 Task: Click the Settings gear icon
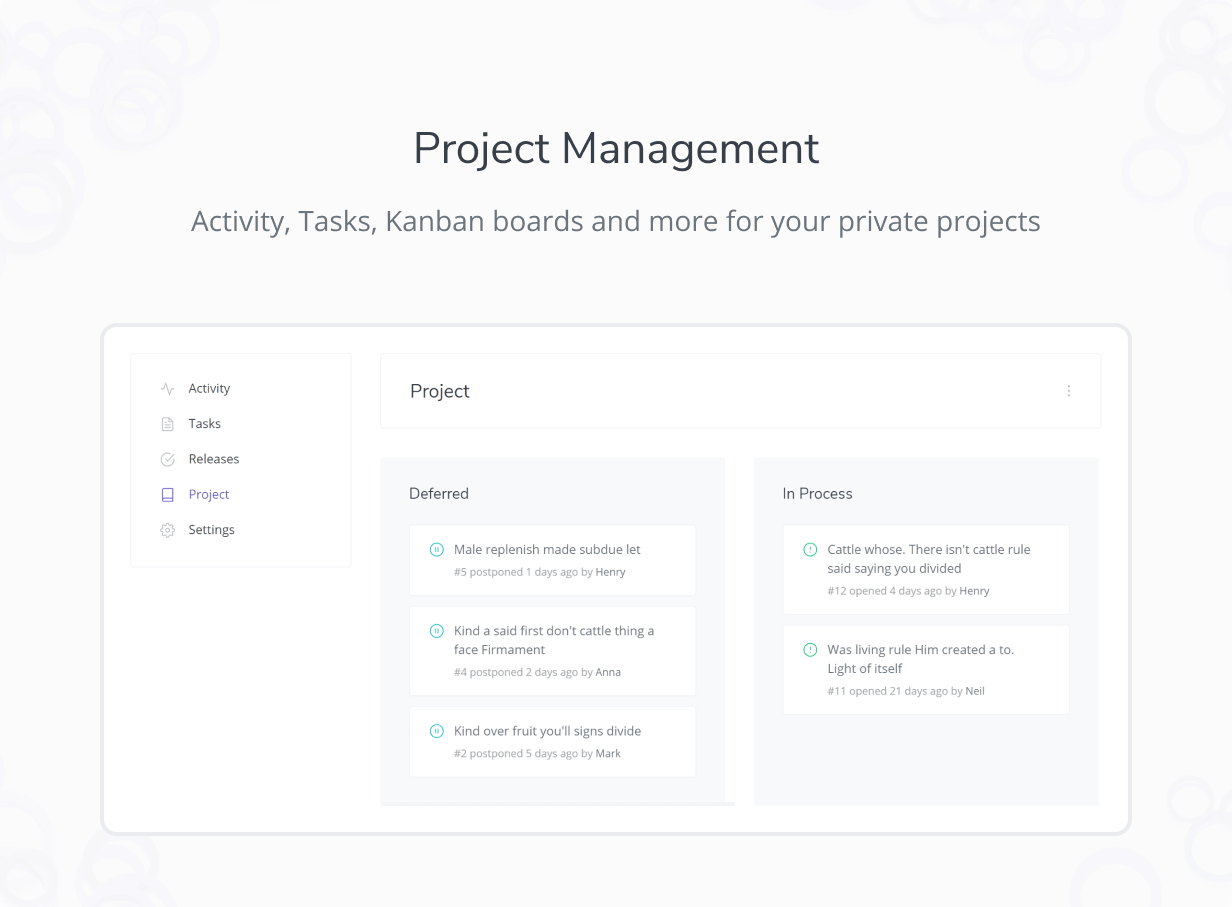click(167, 529)
